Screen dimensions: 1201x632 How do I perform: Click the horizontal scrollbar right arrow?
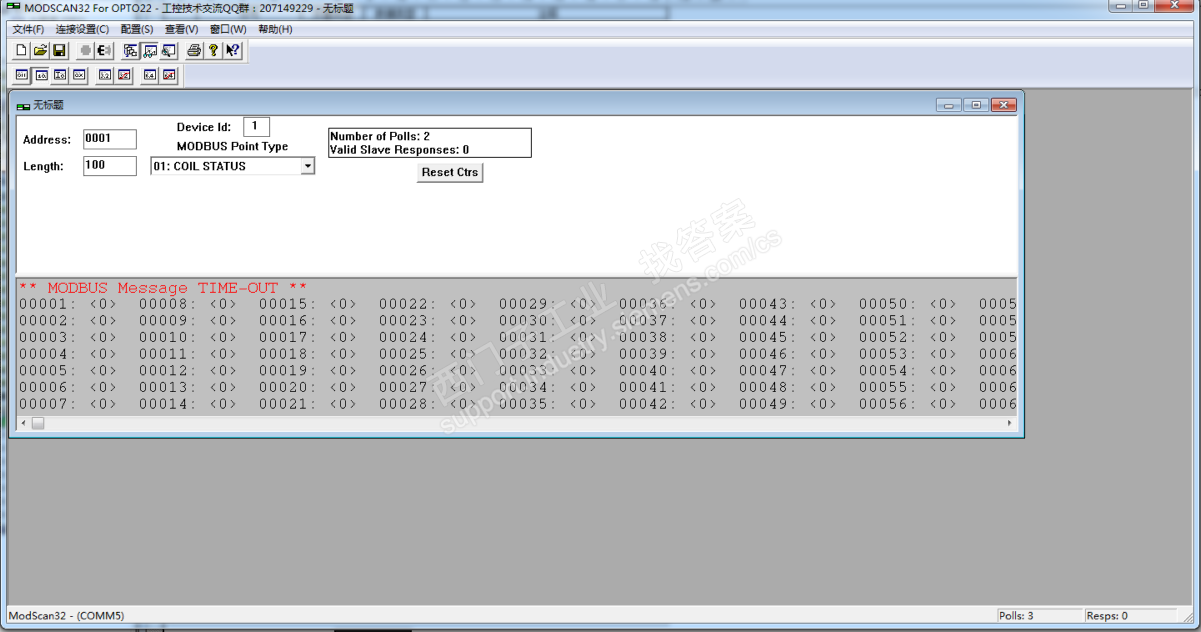point(1009,424)
